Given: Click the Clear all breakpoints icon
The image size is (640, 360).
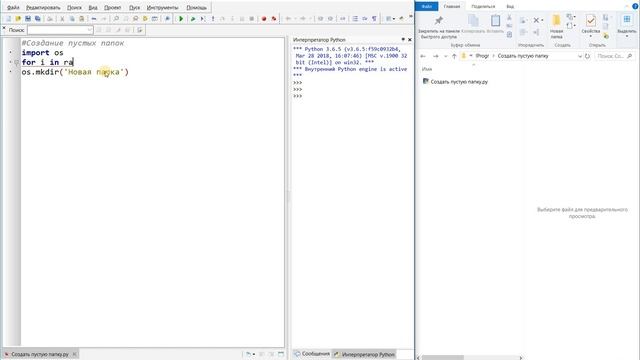Looking at the screenshot, I should (274, 19).
